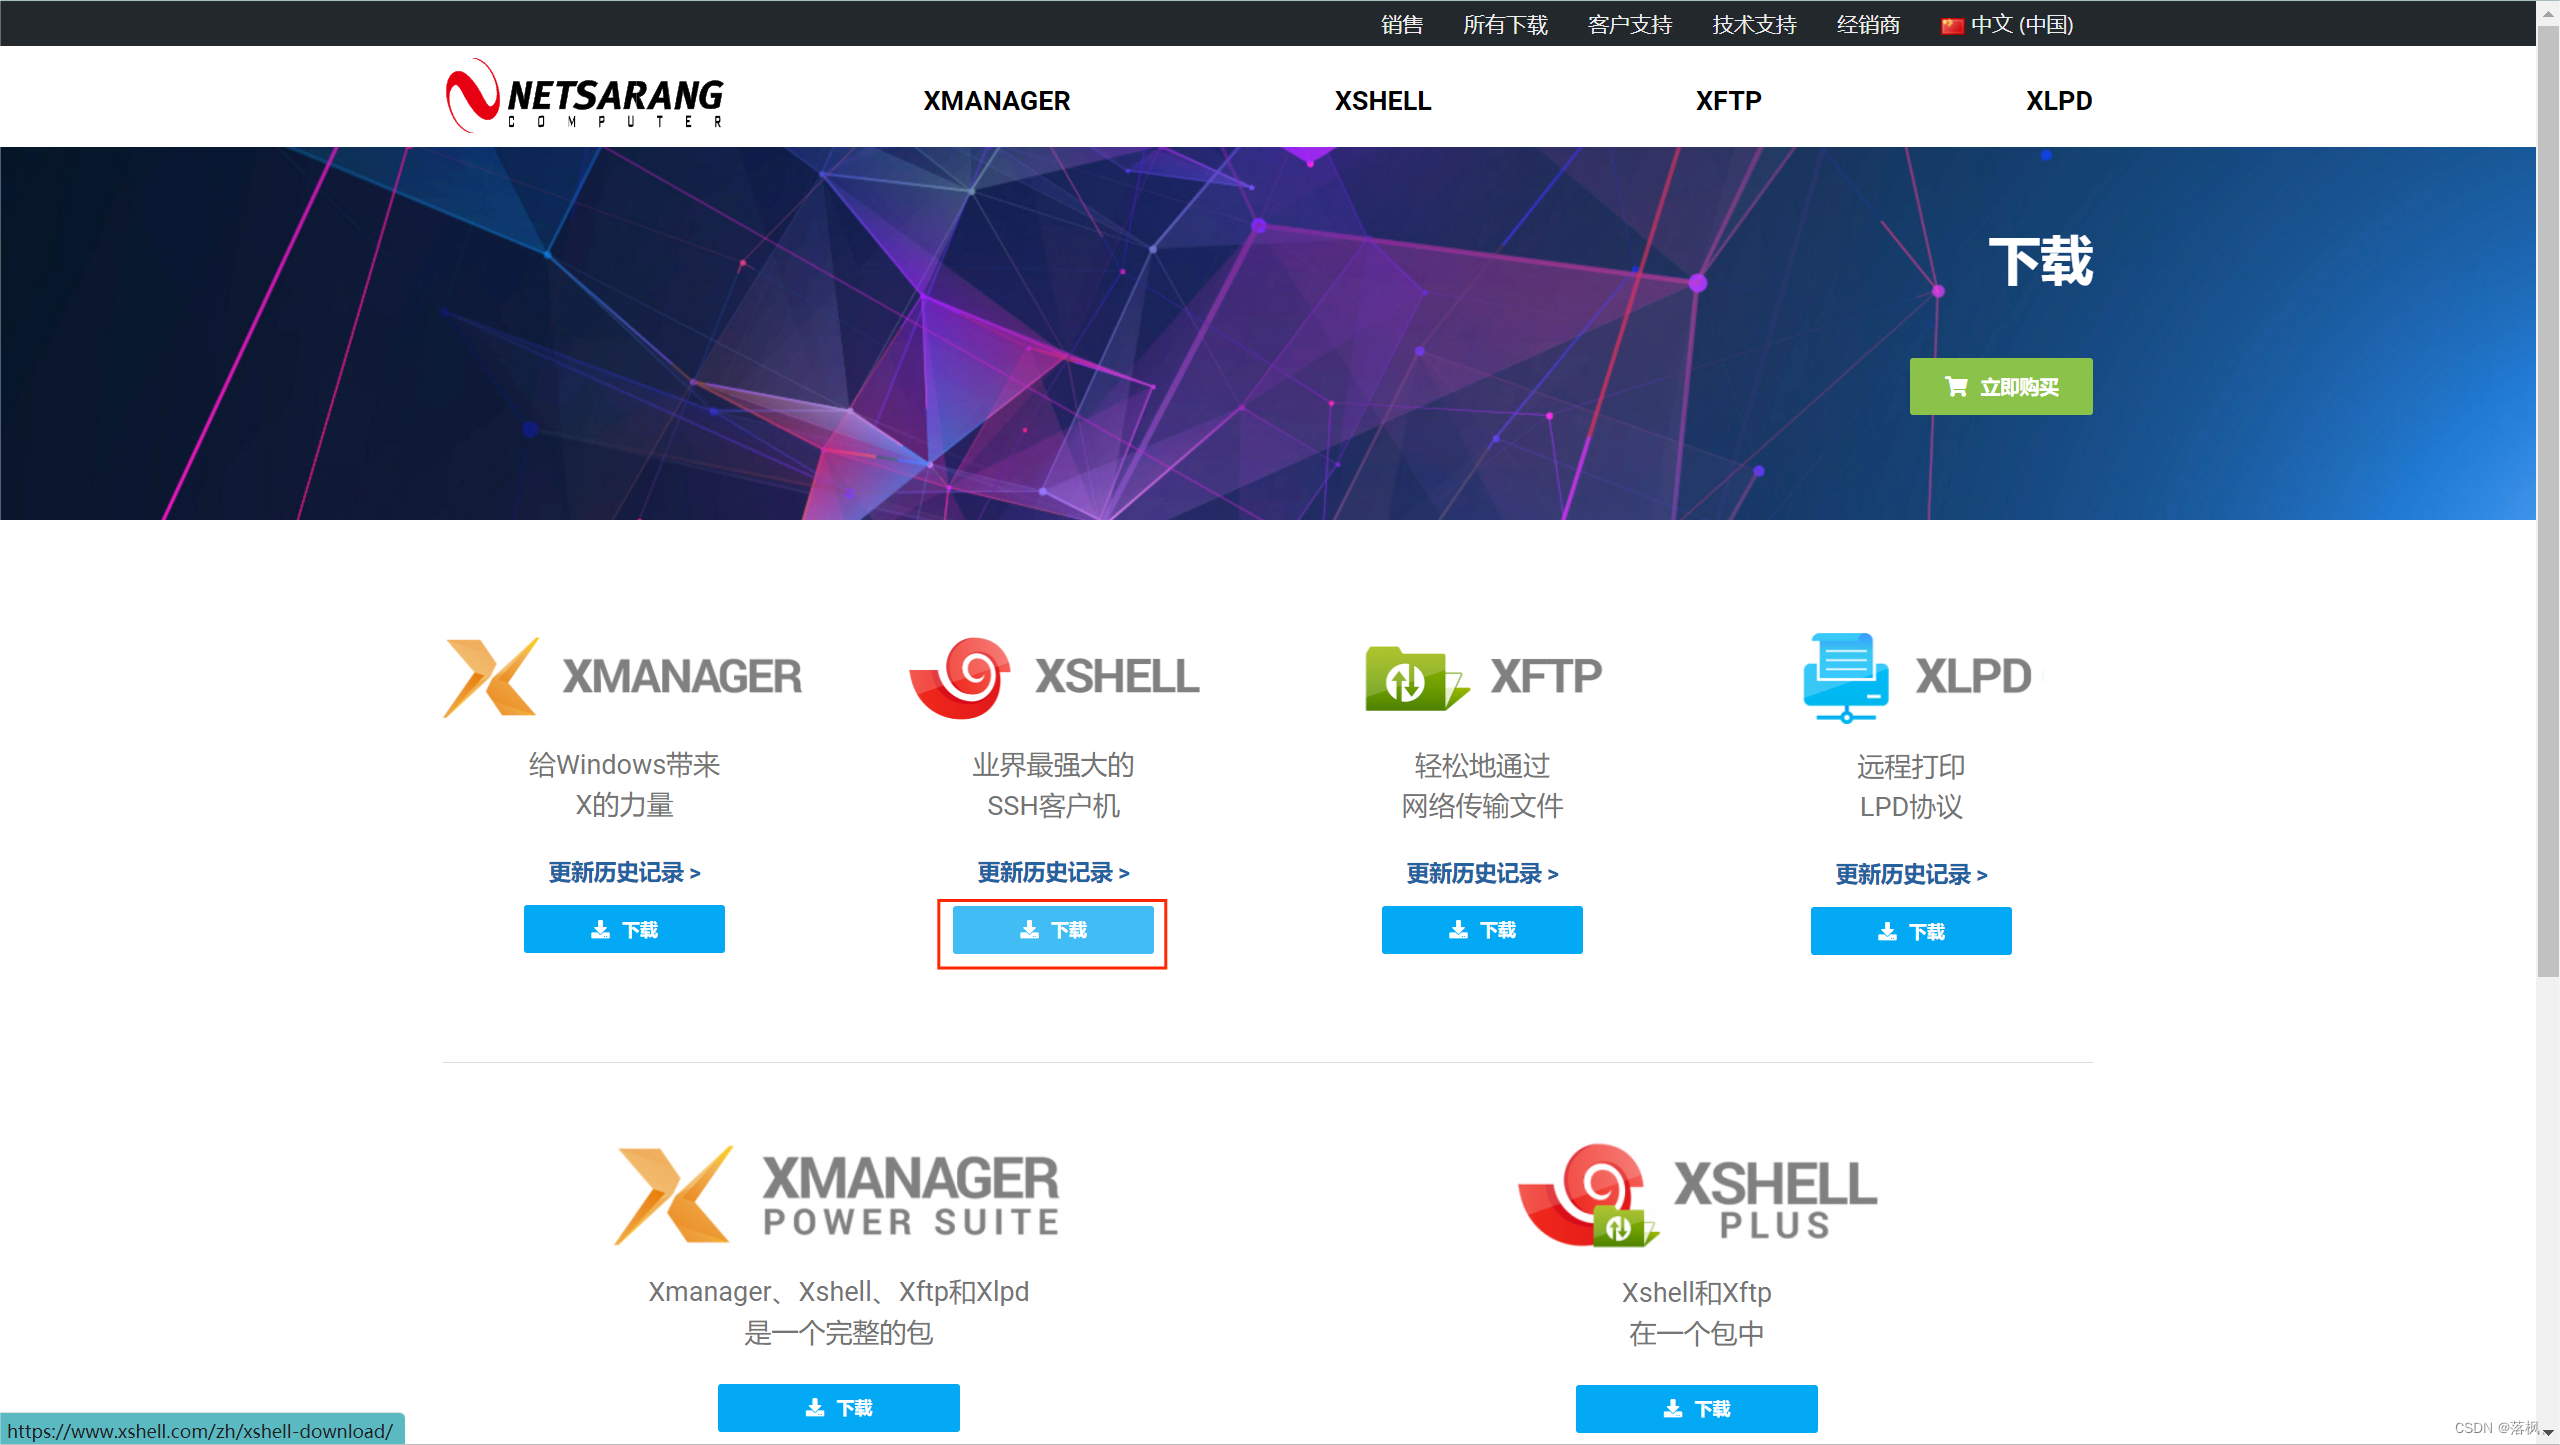
Task: Click the 下载 heading in the banner
Action: click(x=2040, y=262)
